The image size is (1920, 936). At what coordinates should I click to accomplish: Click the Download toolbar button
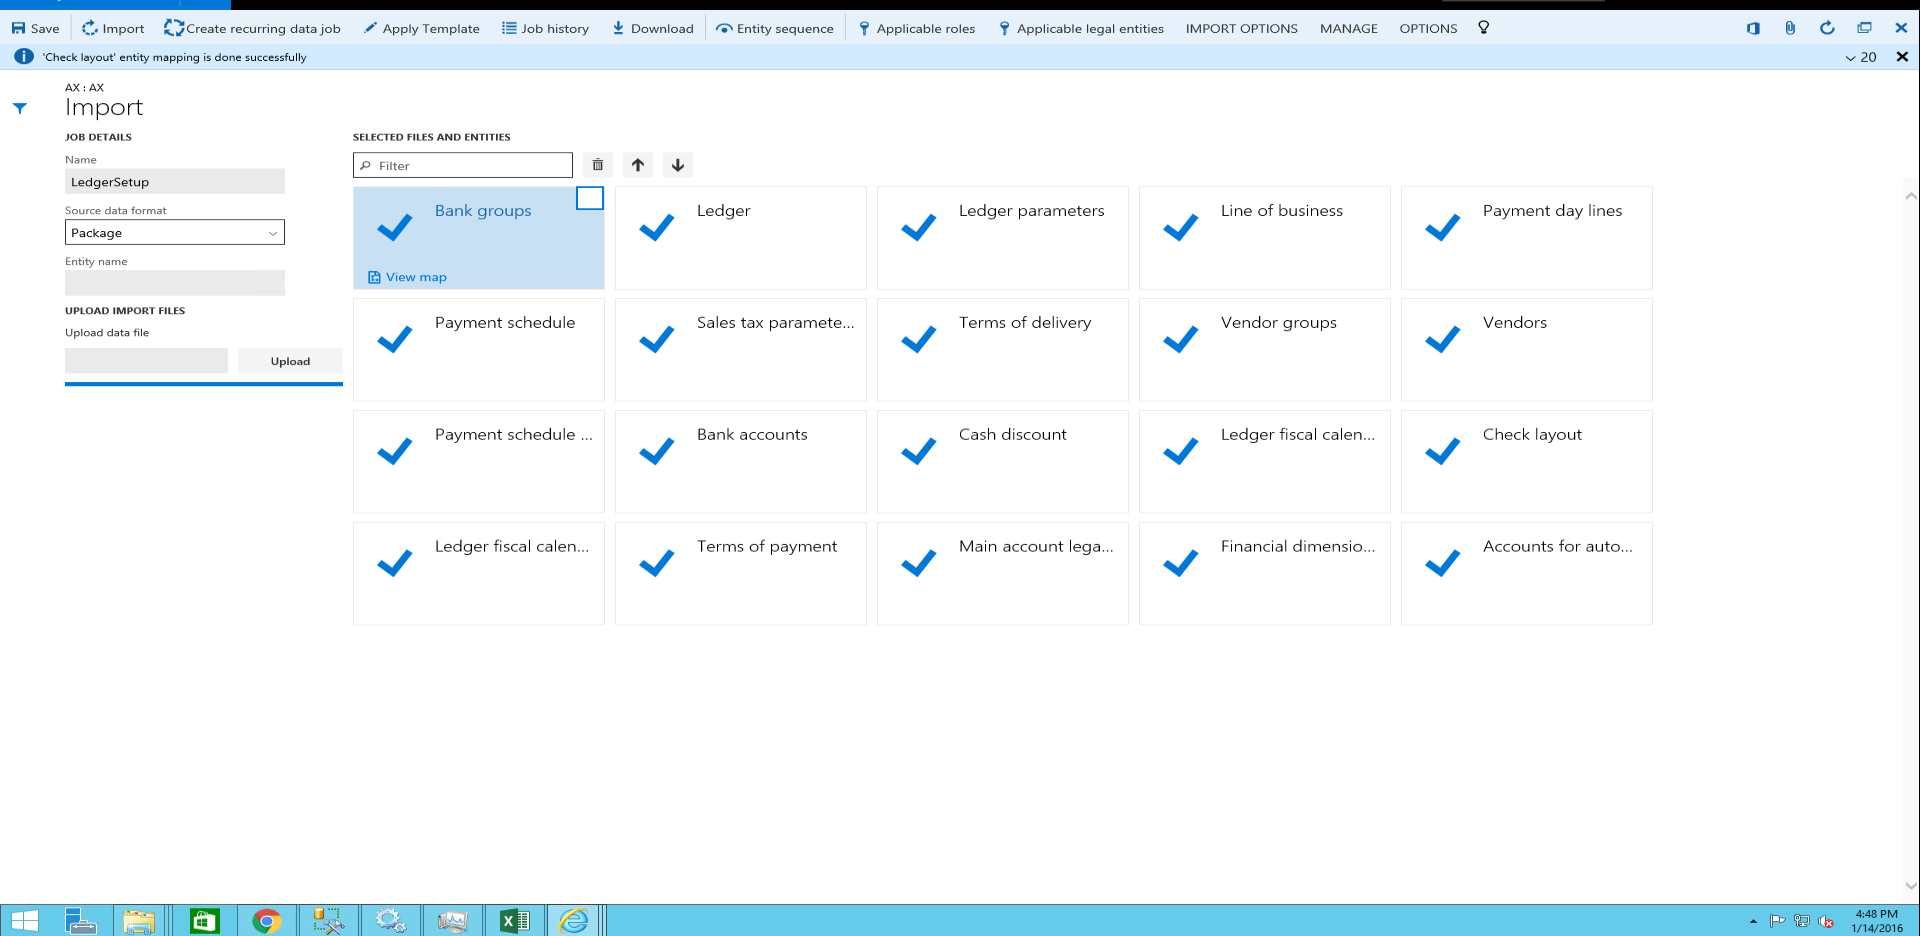tap(652, 28)
